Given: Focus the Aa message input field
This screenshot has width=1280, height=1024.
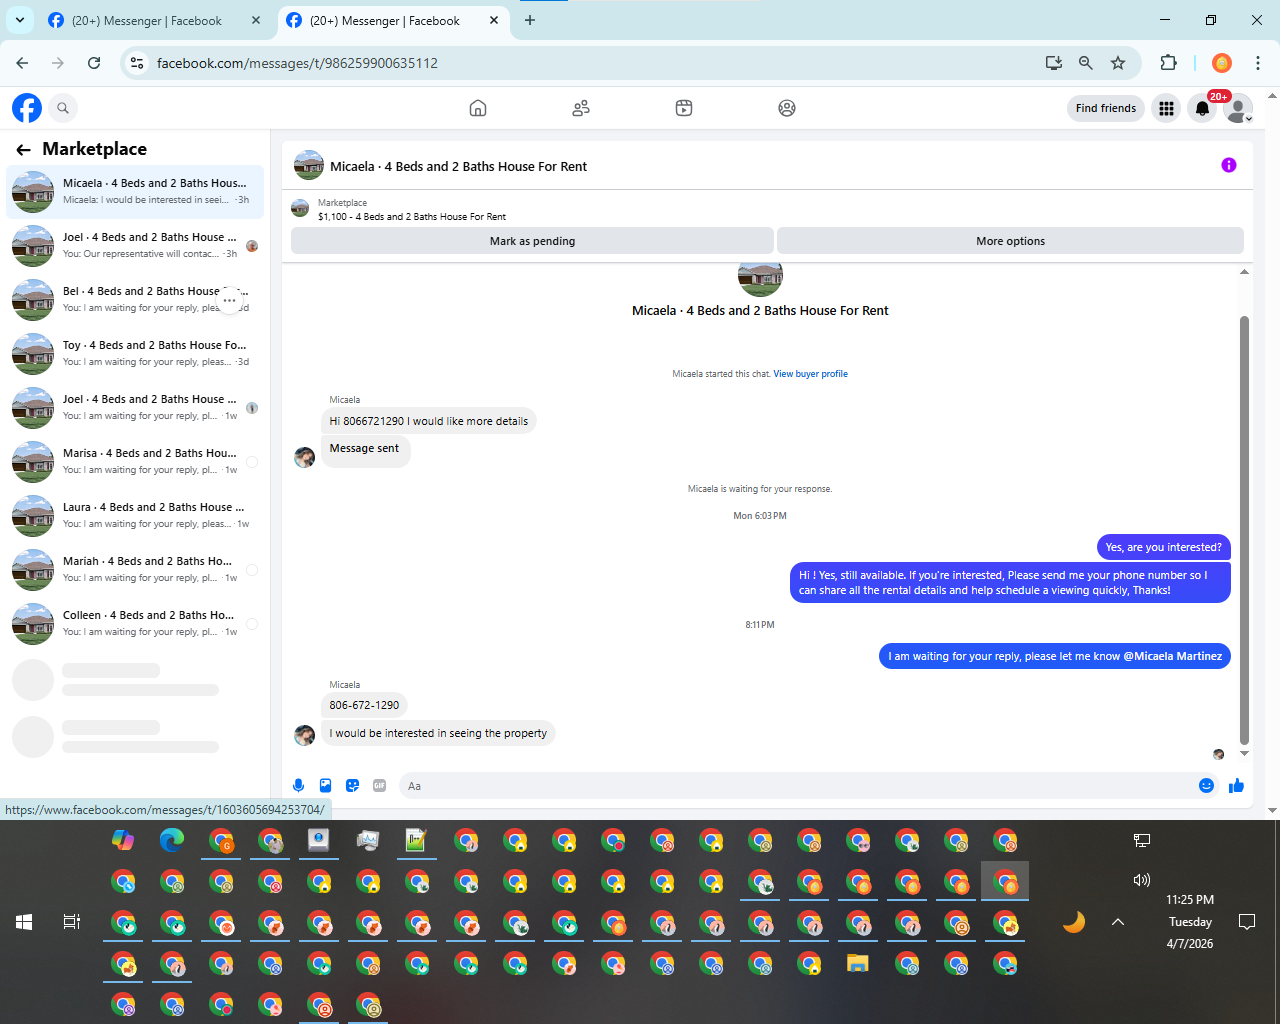Looking at the screenshot, I should click(x=800, y=786).
